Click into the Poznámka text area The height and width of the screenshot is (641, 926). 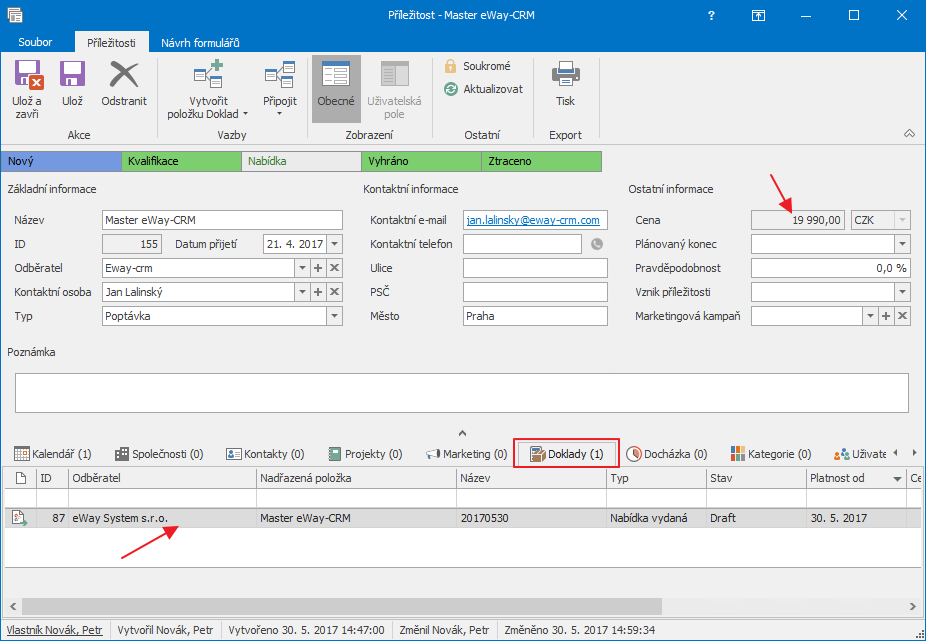click(x=462, y=393)
